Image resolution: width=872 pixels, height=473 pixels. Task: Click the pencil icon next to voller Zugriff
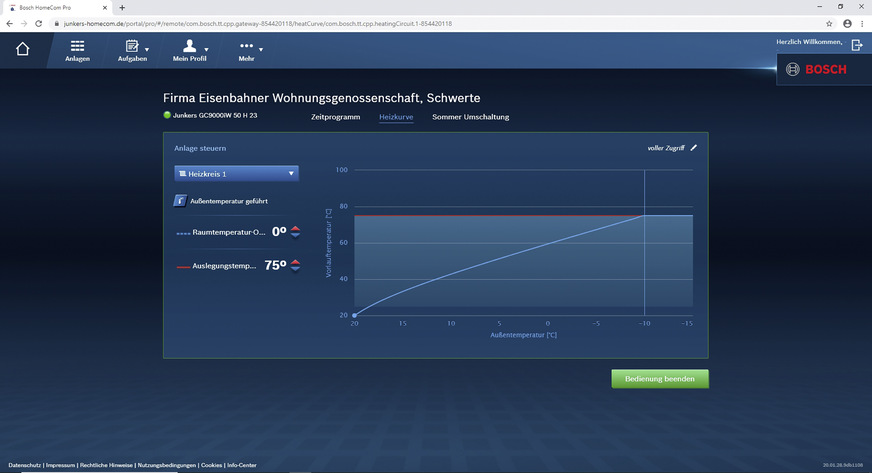[x=694, y=147]
